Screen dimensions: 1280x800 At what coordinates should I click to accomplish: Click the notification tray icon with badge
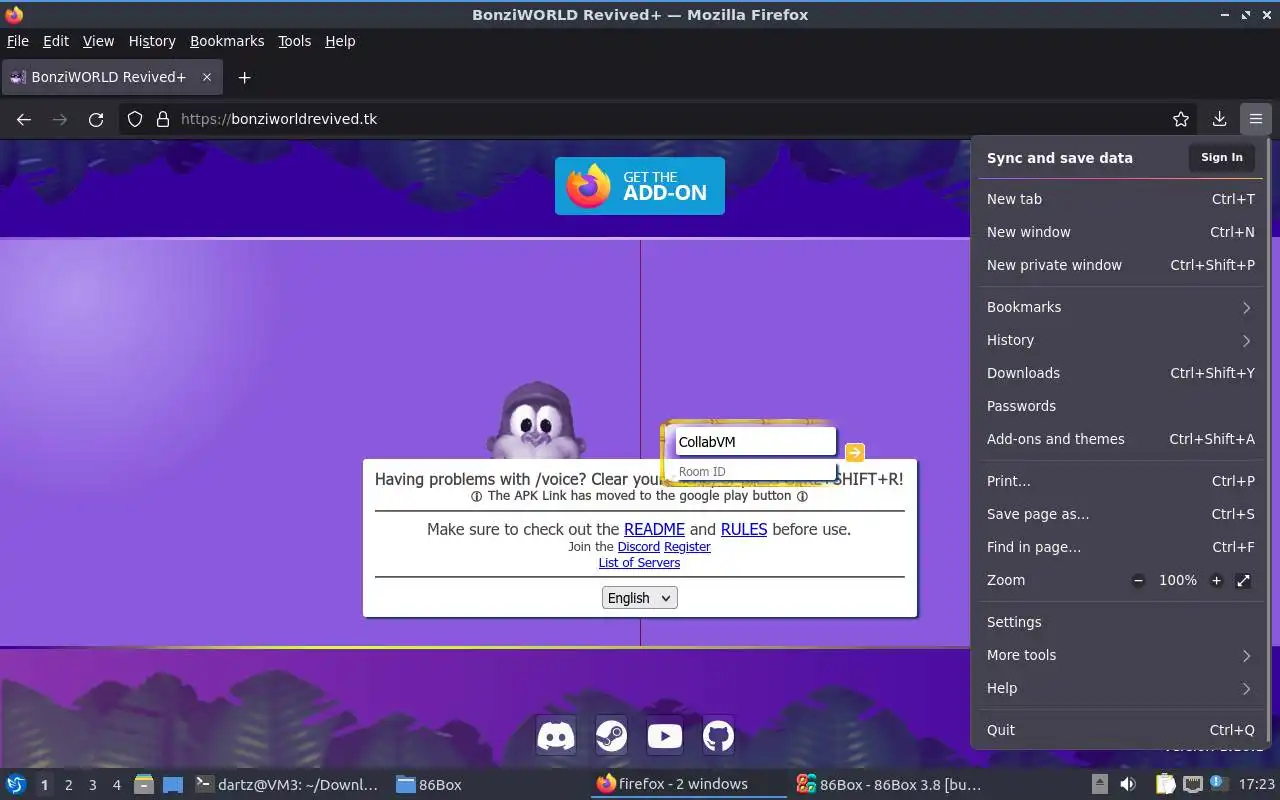(1218, 783)
